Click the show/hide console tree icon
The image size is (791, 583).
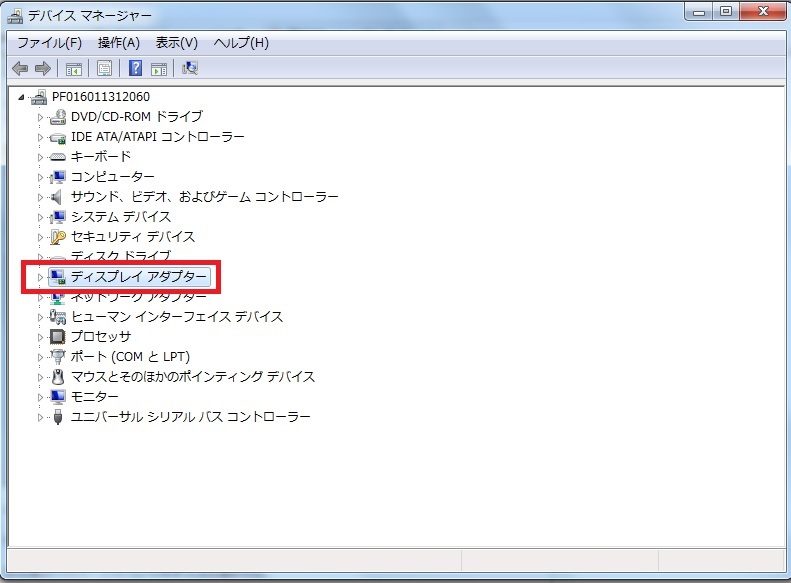click(x=73, y=68)
